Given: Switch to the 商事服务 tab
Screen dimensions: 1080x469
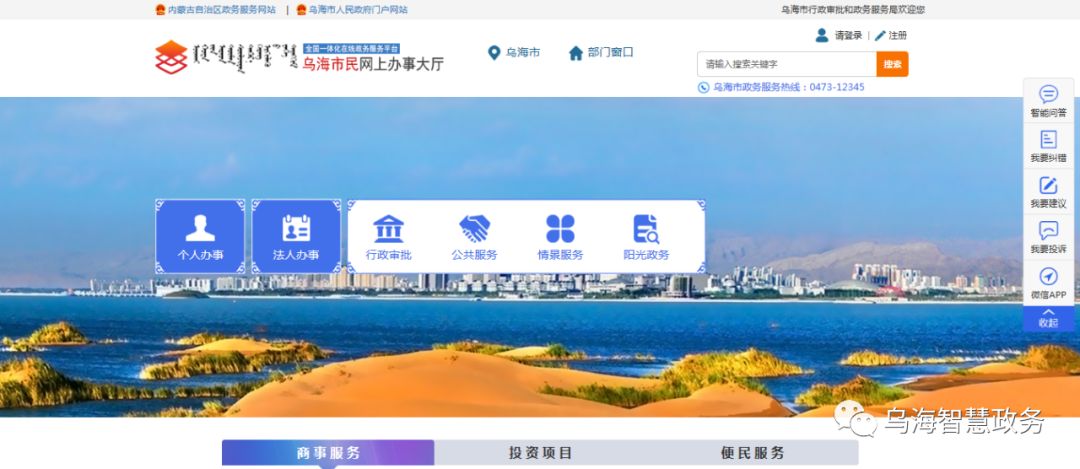Looking at the screenshot, I should coord(328,453).
